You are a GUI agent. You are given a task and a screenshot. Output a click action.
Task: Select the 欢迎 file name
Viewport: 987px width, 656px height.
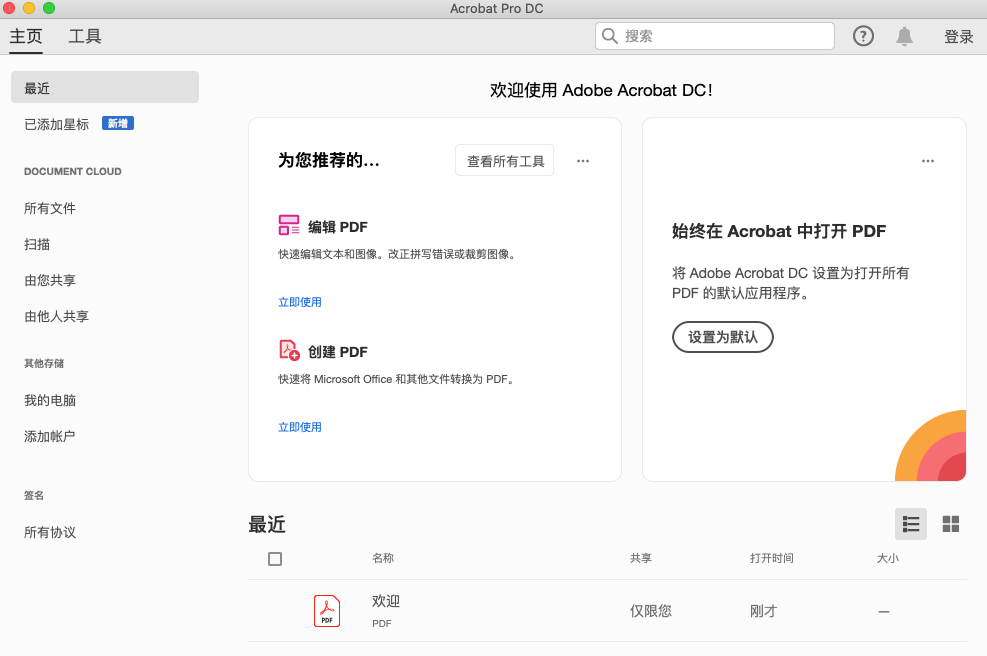click(386, 601)
